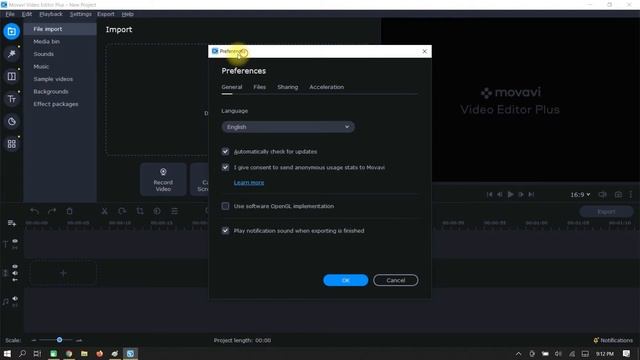Toggle Play notification sound when exporting checkbox
This screenshot has height=360, width=640.
pyautogui.click(x=225, y=231)
